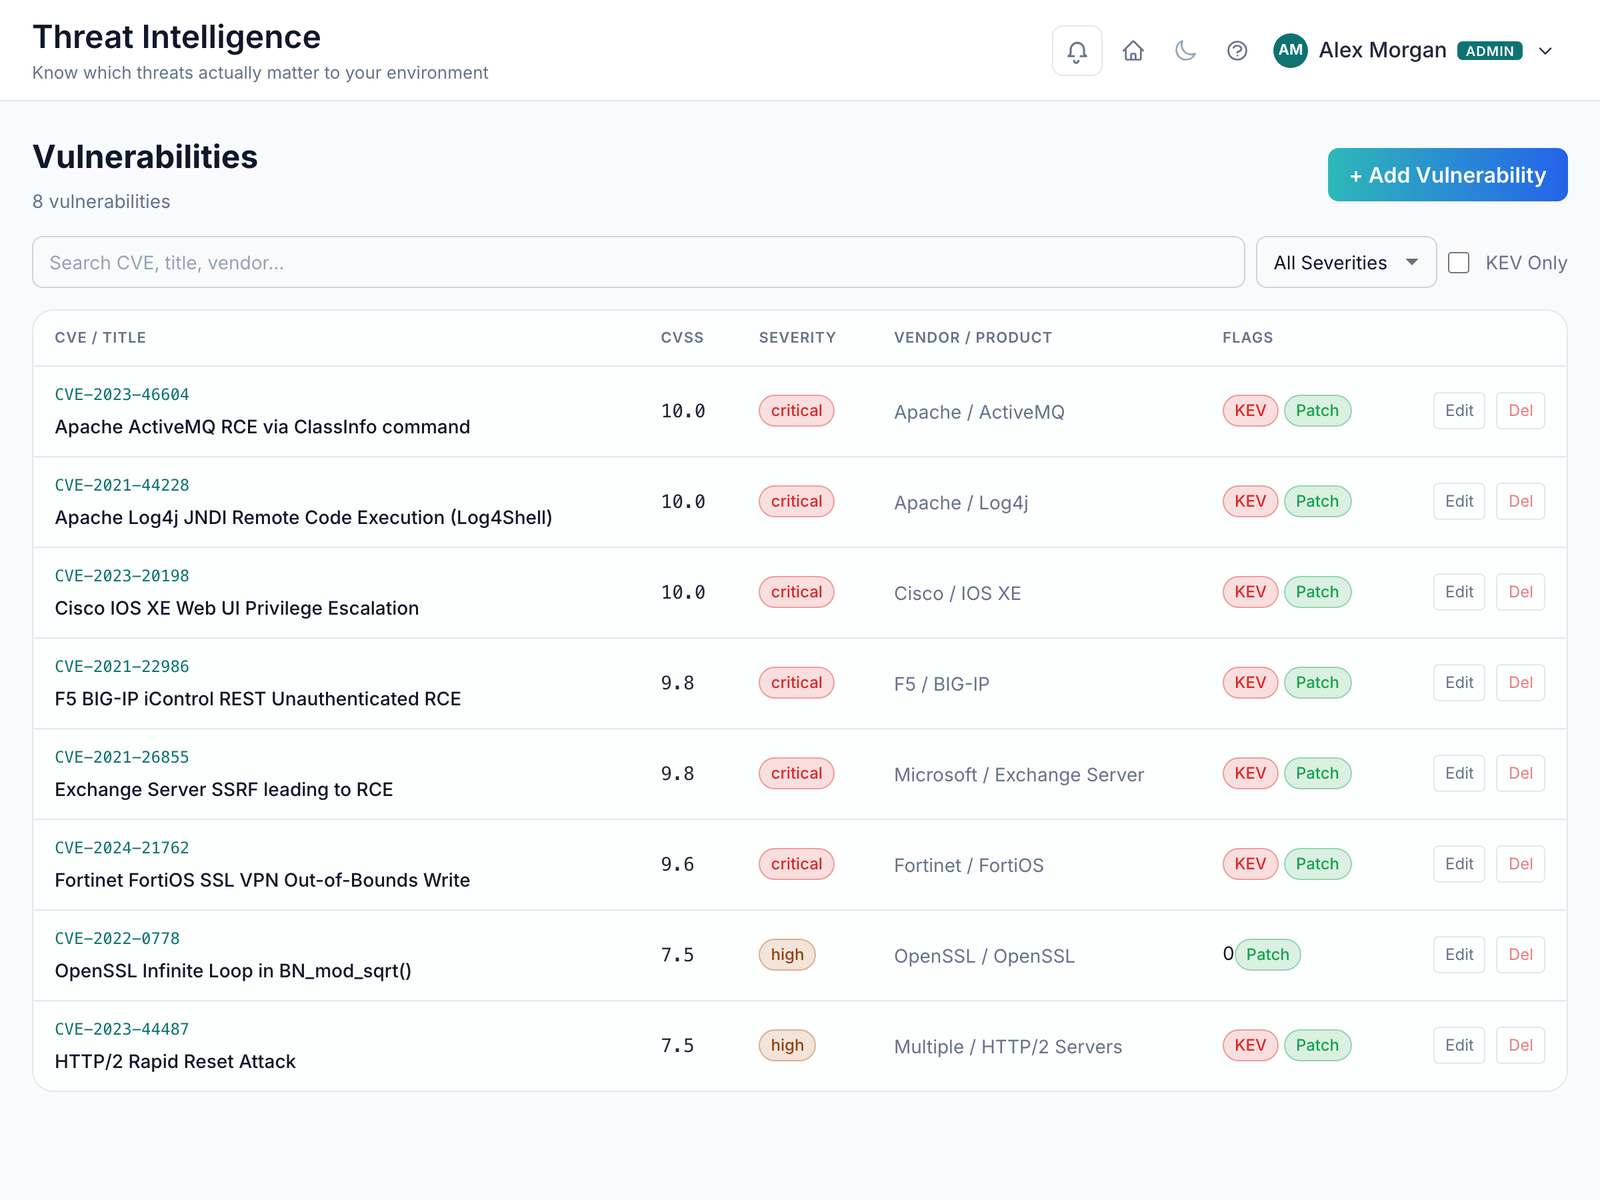This screenshot has width=1600, height=1200.
Task: Open CVE-2023-20198 link
Action: (122, 576)
